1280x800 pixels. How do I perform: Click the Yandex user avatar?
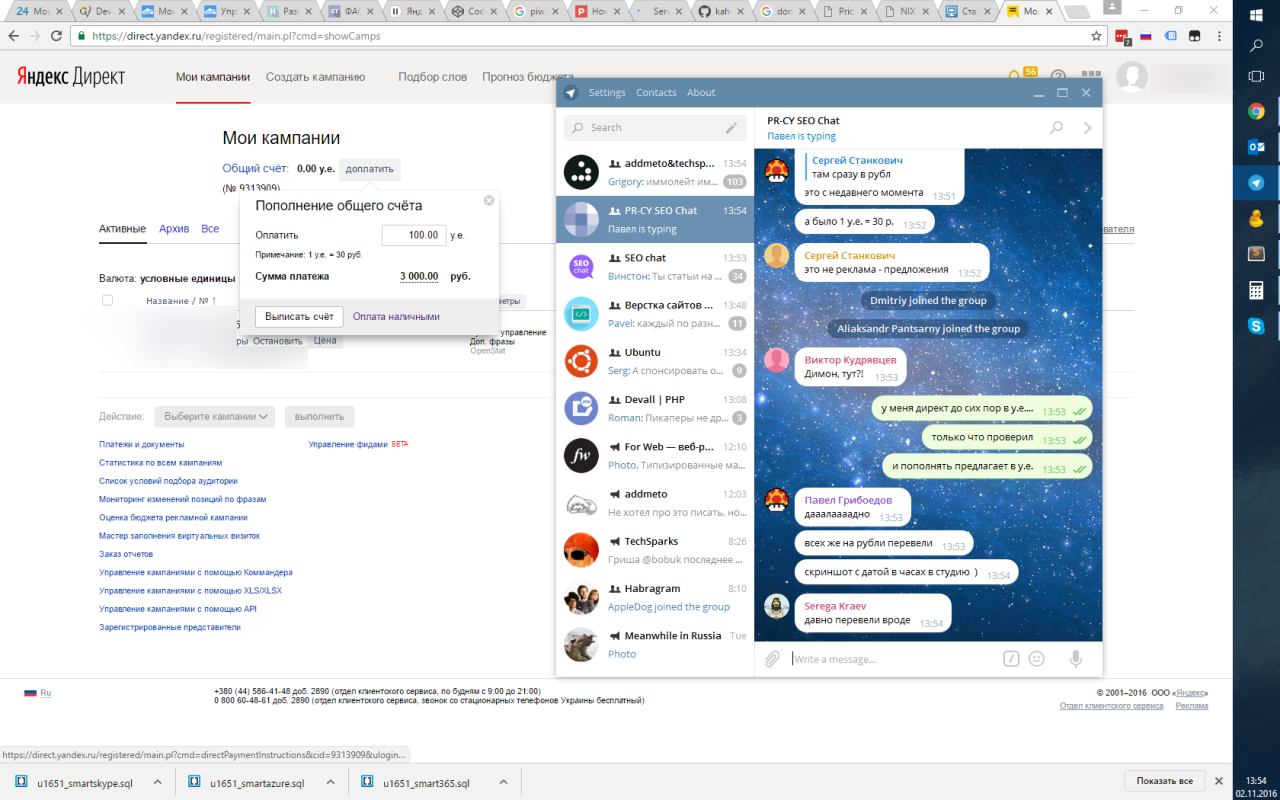pos(1132,77)
